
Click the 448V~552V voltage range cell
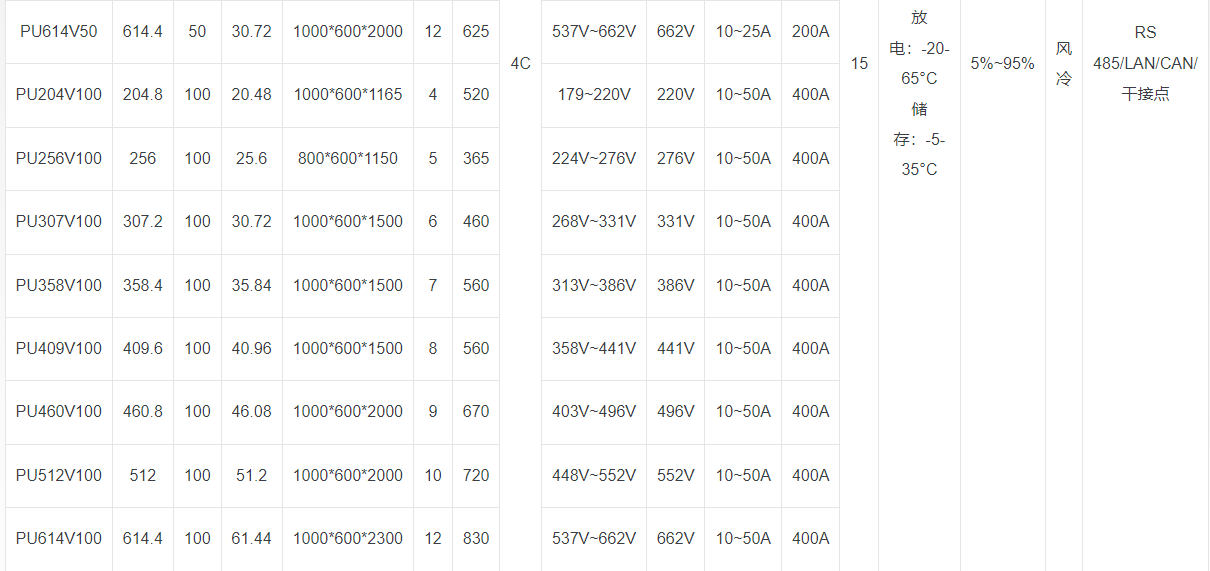594,475
